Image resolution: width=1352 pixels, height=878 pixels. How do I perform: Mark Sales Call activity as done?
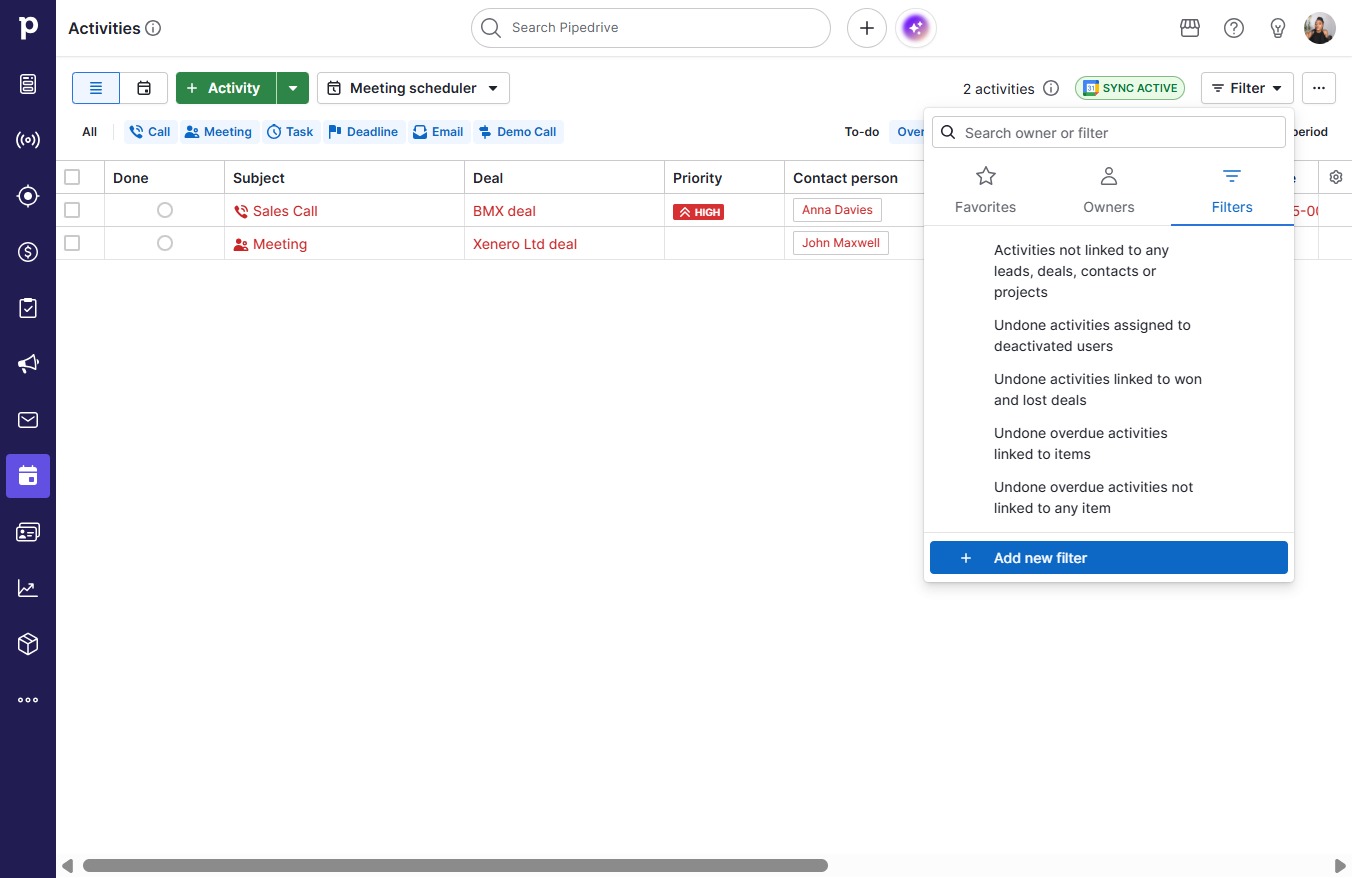pos(165,210)
